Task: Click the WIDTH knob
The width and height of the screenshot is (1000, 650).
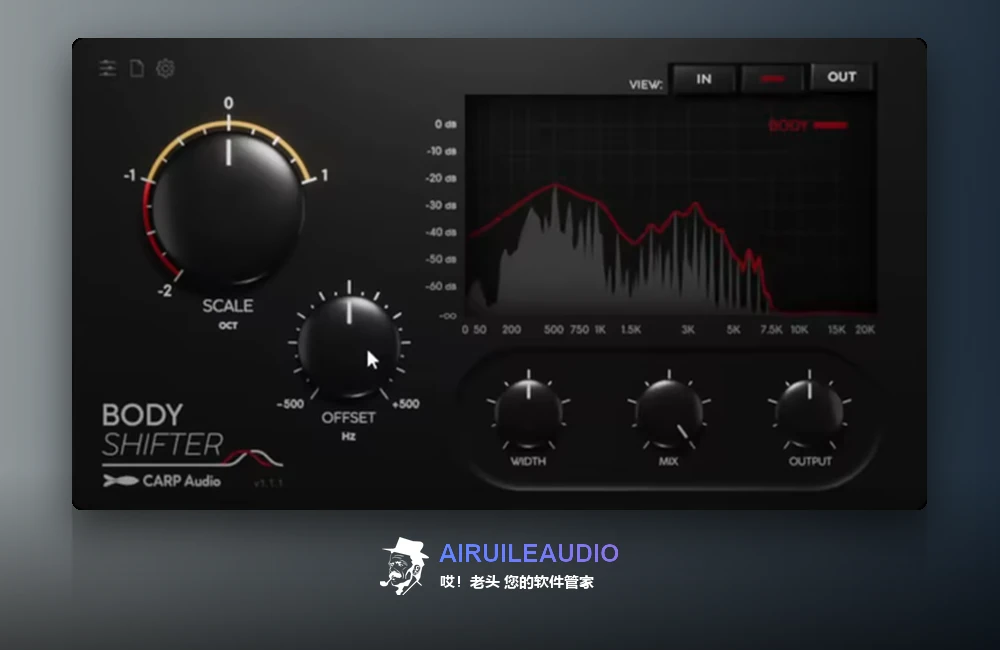Action: (528, 413)
